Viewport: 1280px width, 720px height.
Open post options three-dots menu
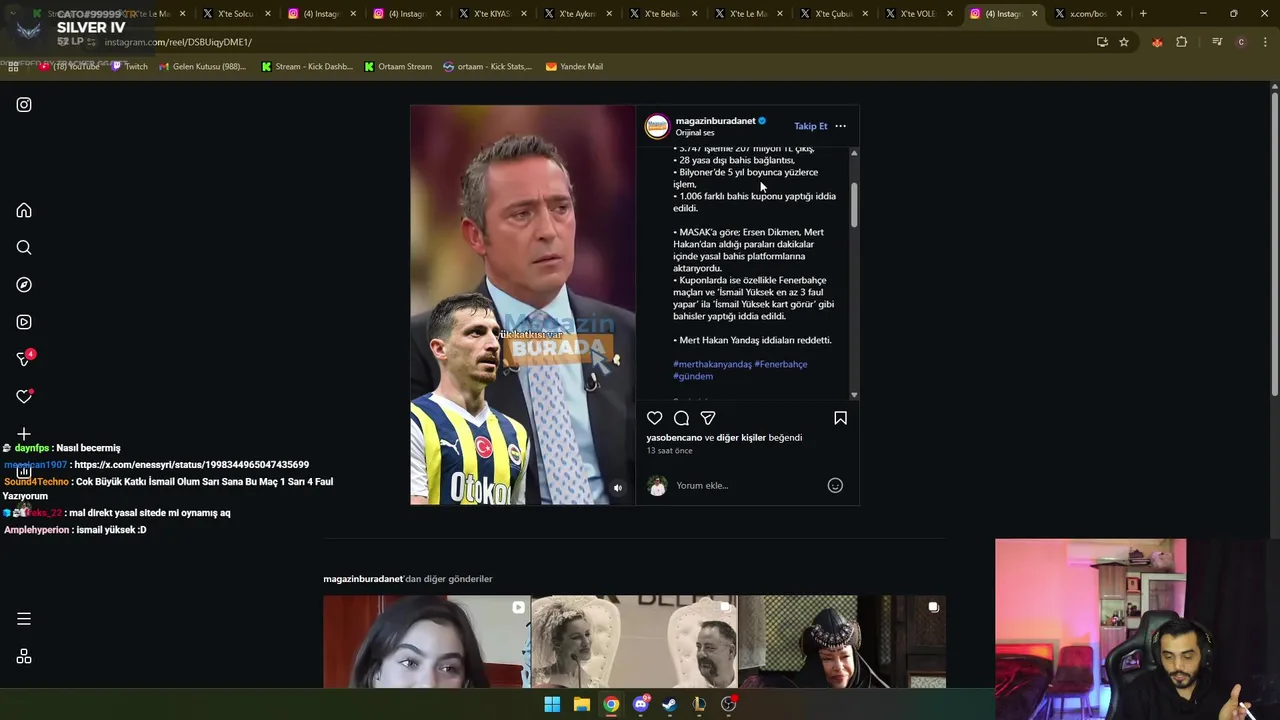pos(840,126)
